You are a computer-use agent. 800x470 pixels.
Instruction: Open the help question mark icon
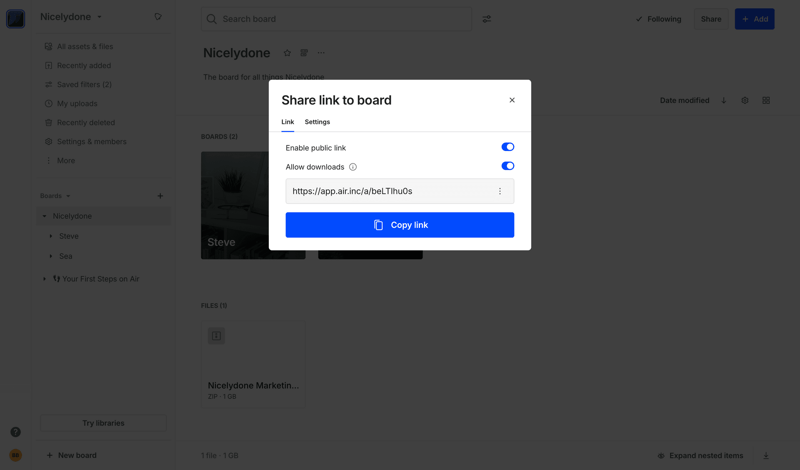(16, 432)
